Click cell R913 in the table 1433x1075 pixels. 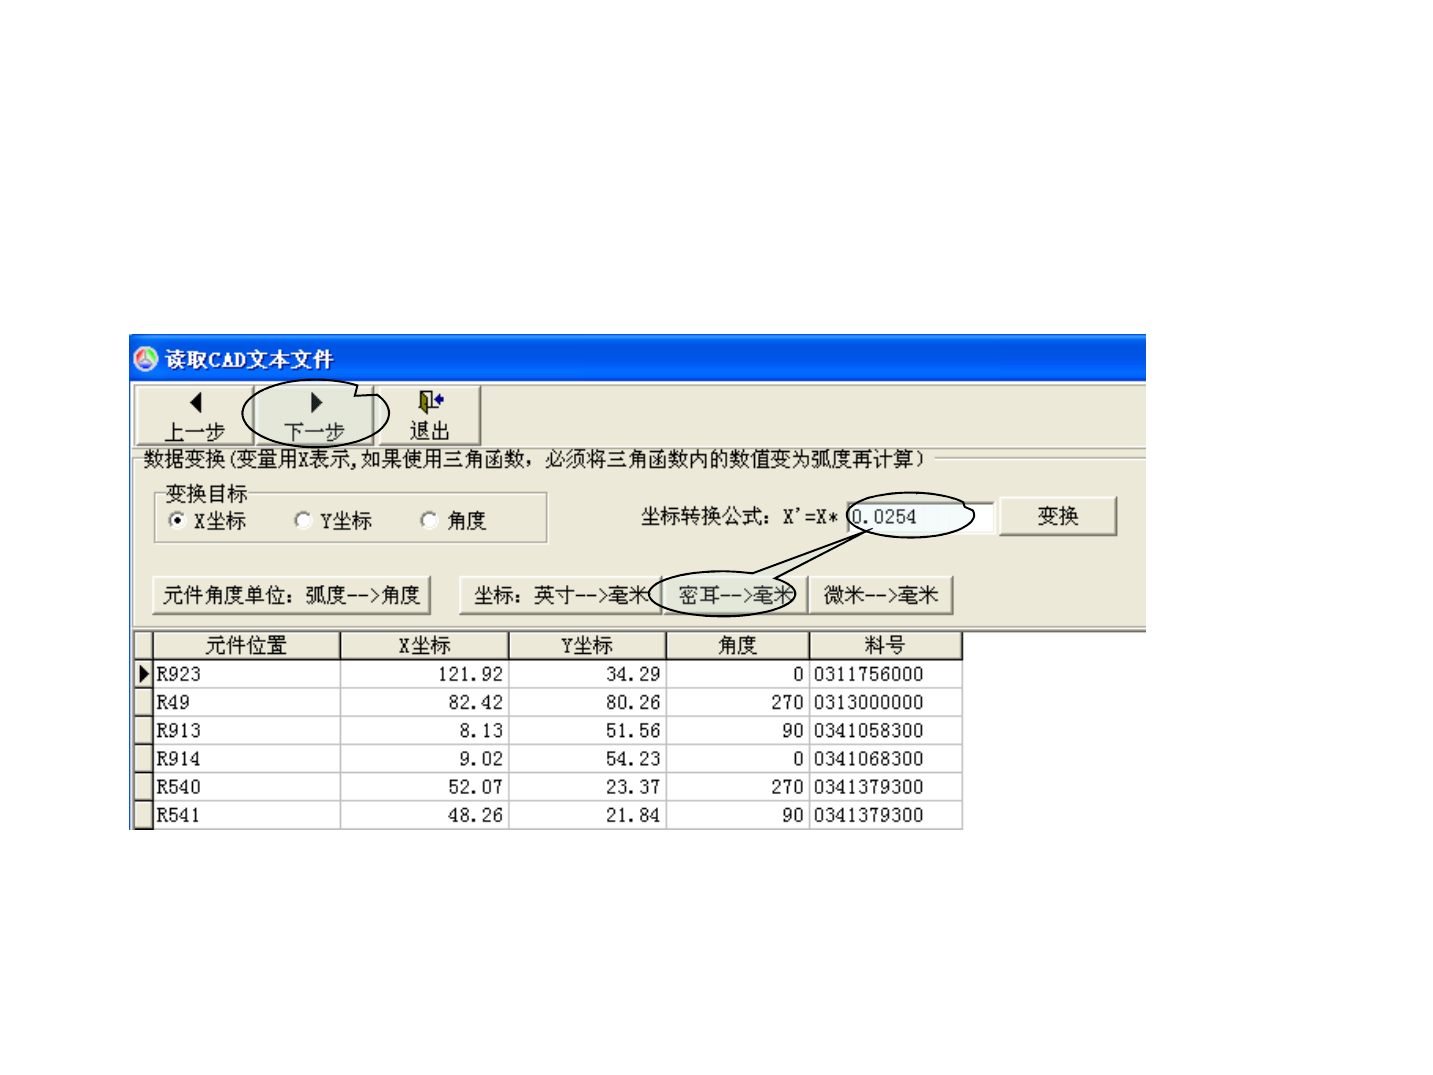pos(246,731)
